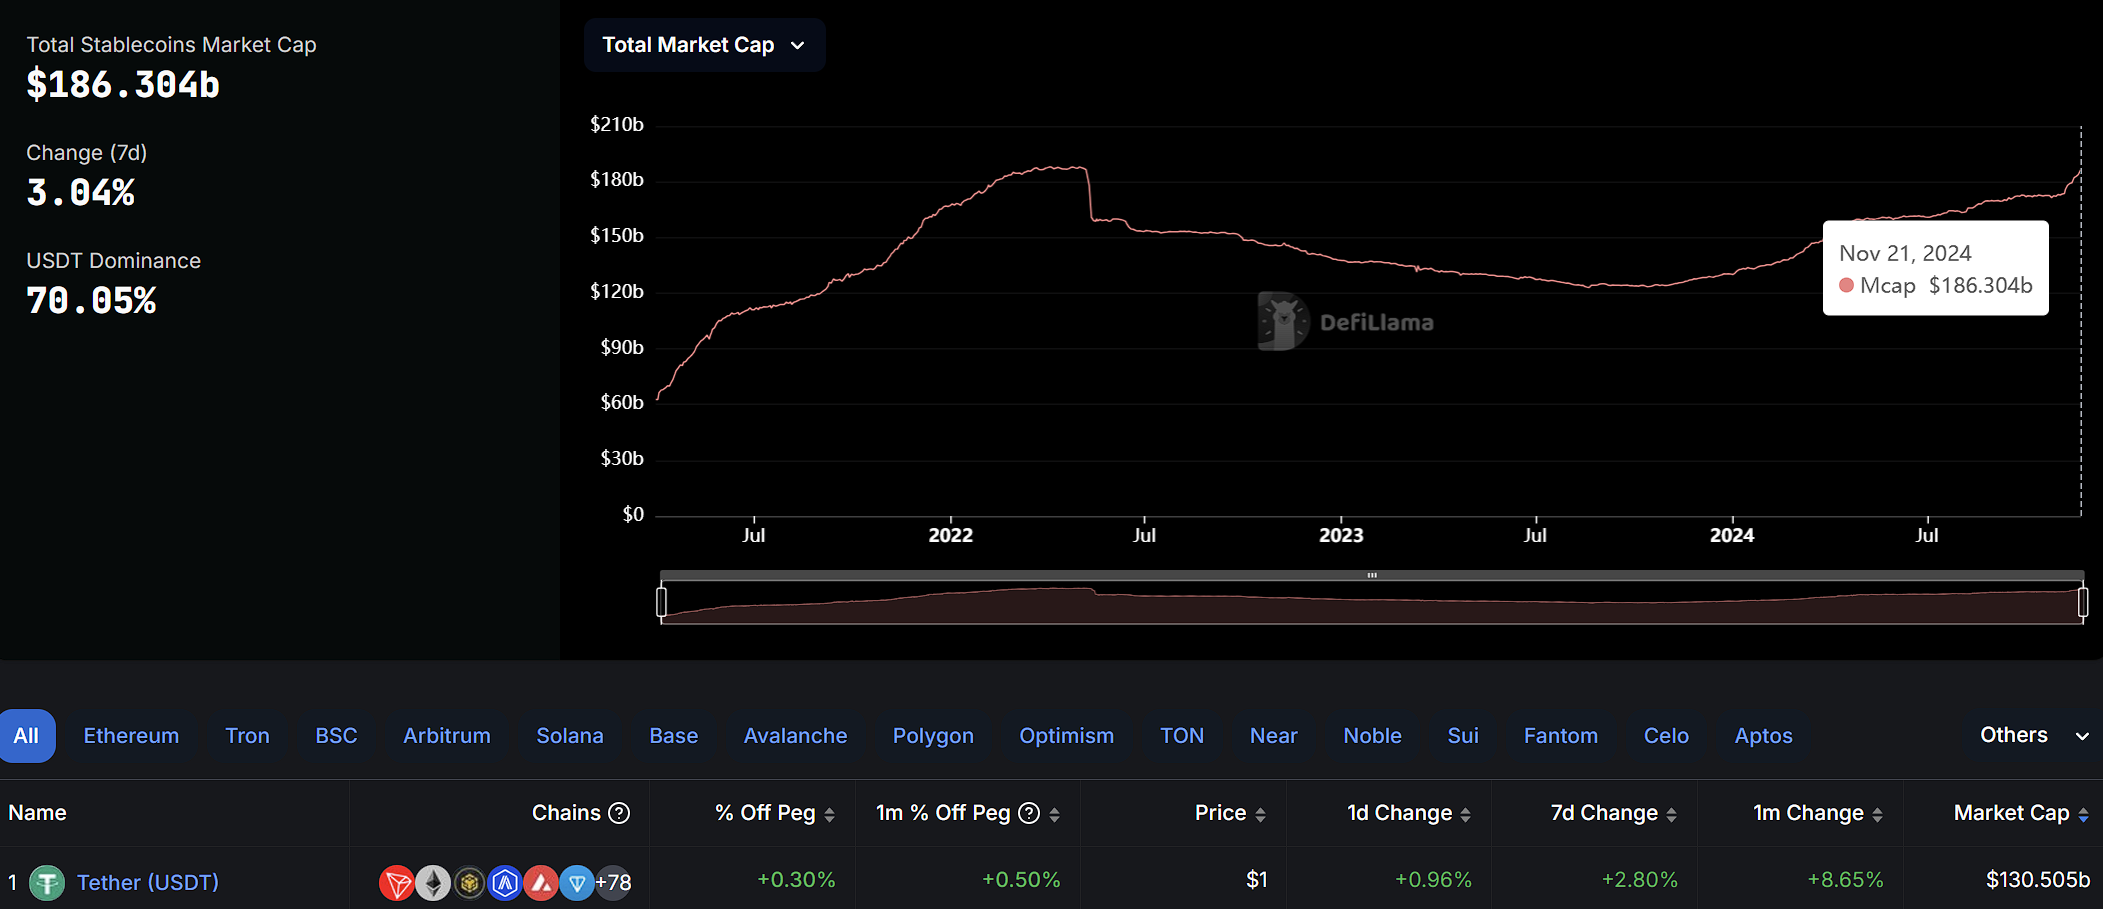This screenshot has height=909, width=2103.
Task: Click the Name column header
Action: 37,813
